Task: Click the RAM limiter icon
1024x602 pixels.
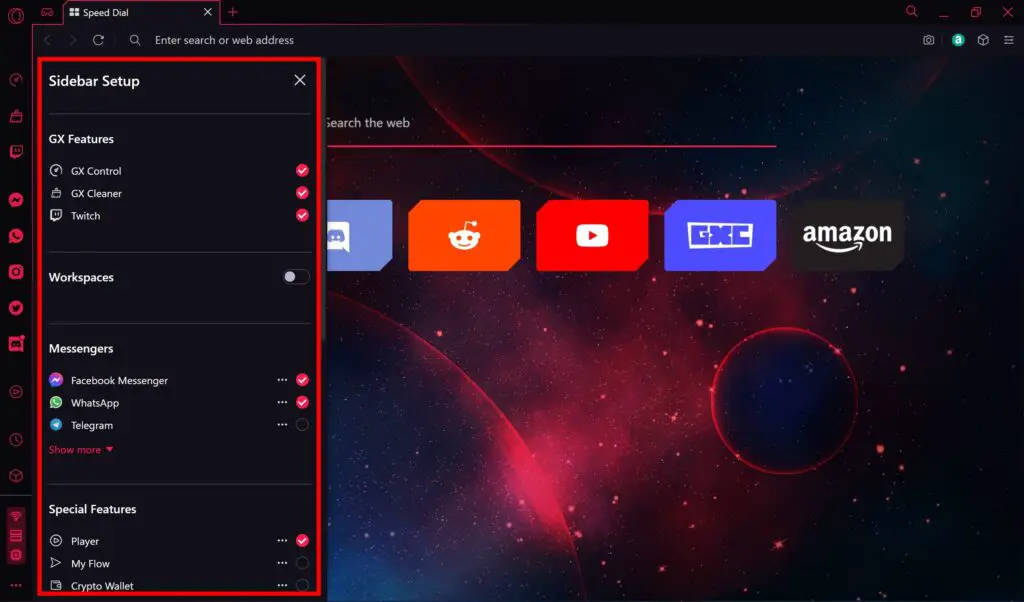Action: pos(16,536)
